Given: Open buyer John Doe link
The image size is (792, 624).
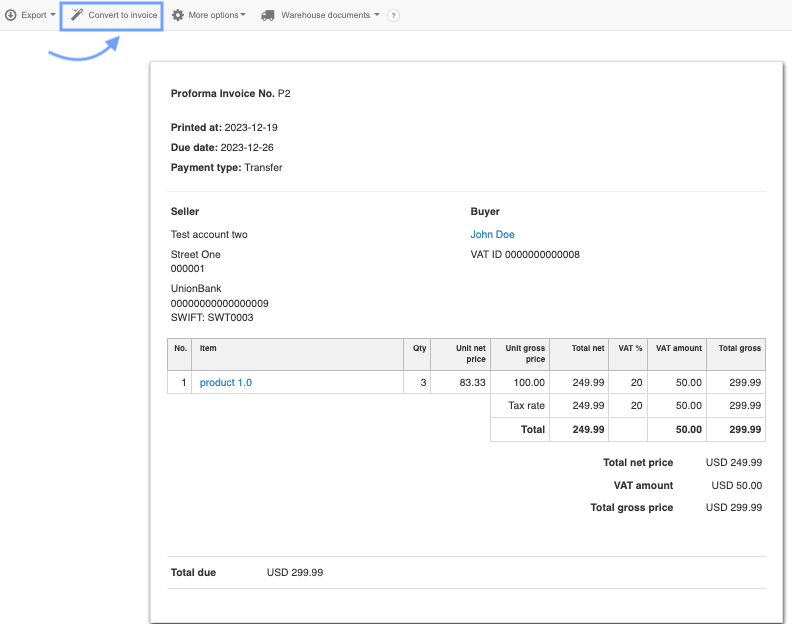Looking at the screenshot, I should pos(492,234).
